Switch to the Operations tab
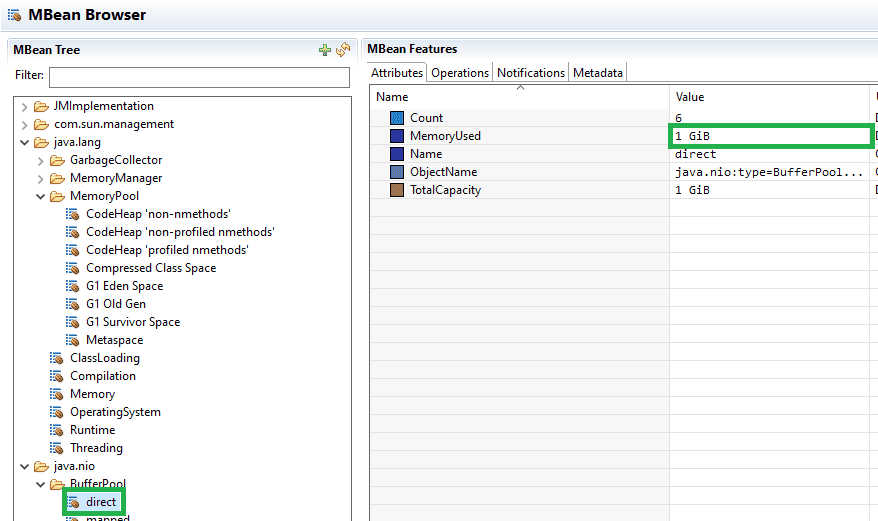 460,73
